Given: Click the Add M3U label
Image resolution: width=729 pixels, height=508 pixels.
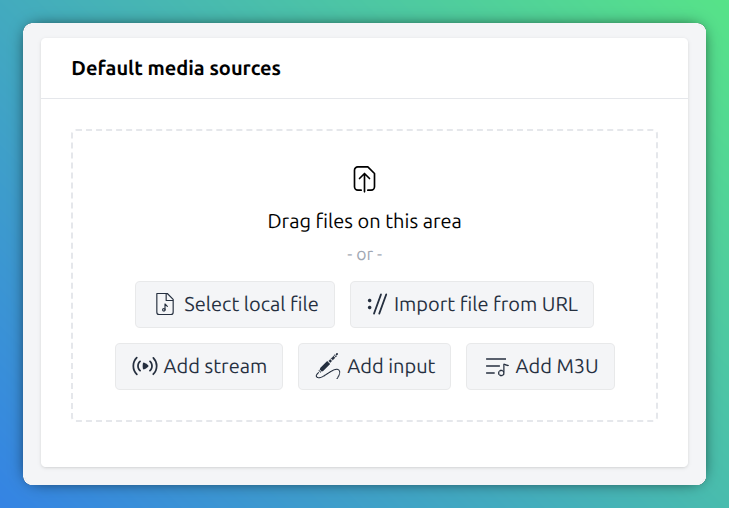Looking at the screenshot, I should [557, 366].
